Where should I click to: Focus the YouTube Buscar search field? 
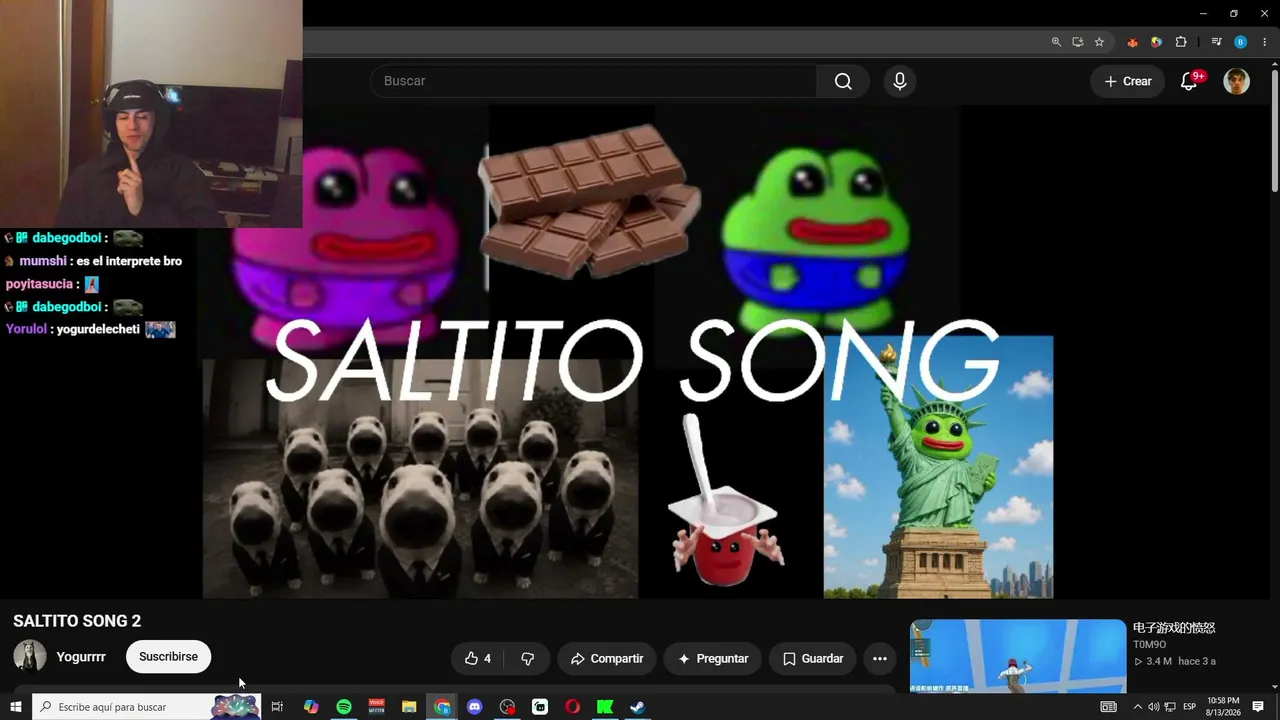594,81
